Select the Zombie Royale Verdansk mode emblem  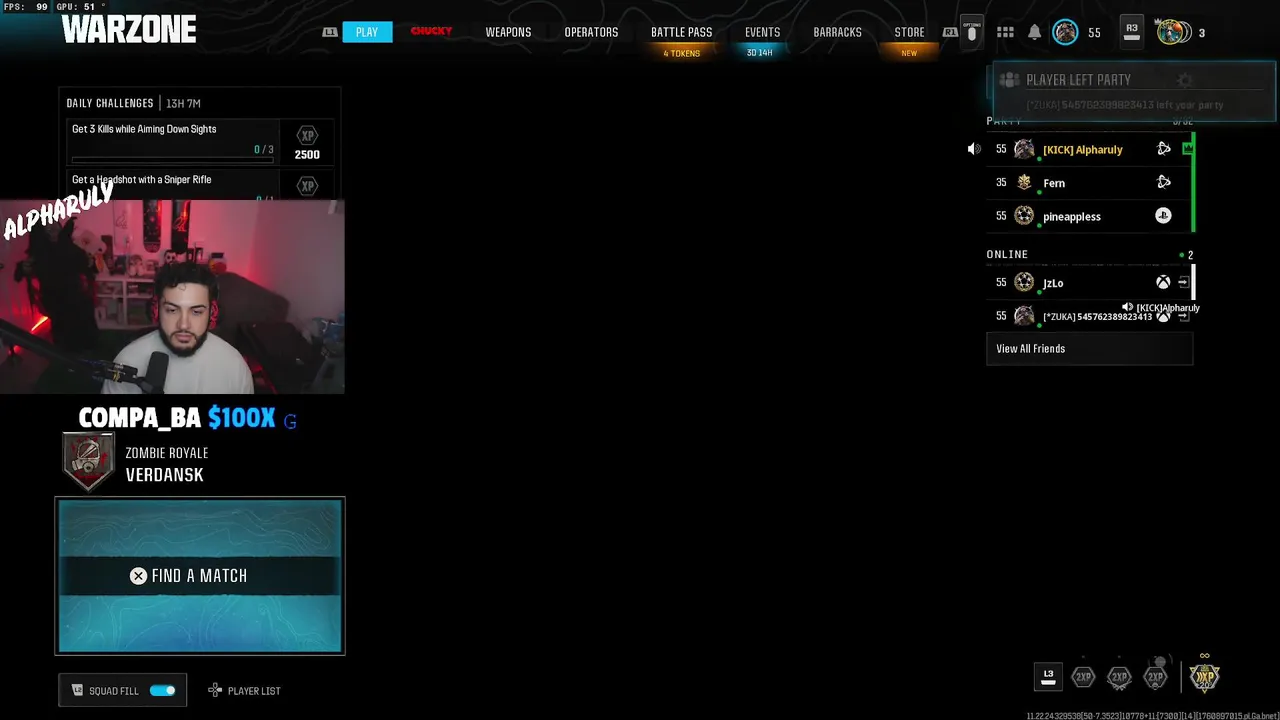[x=88, y=462]
